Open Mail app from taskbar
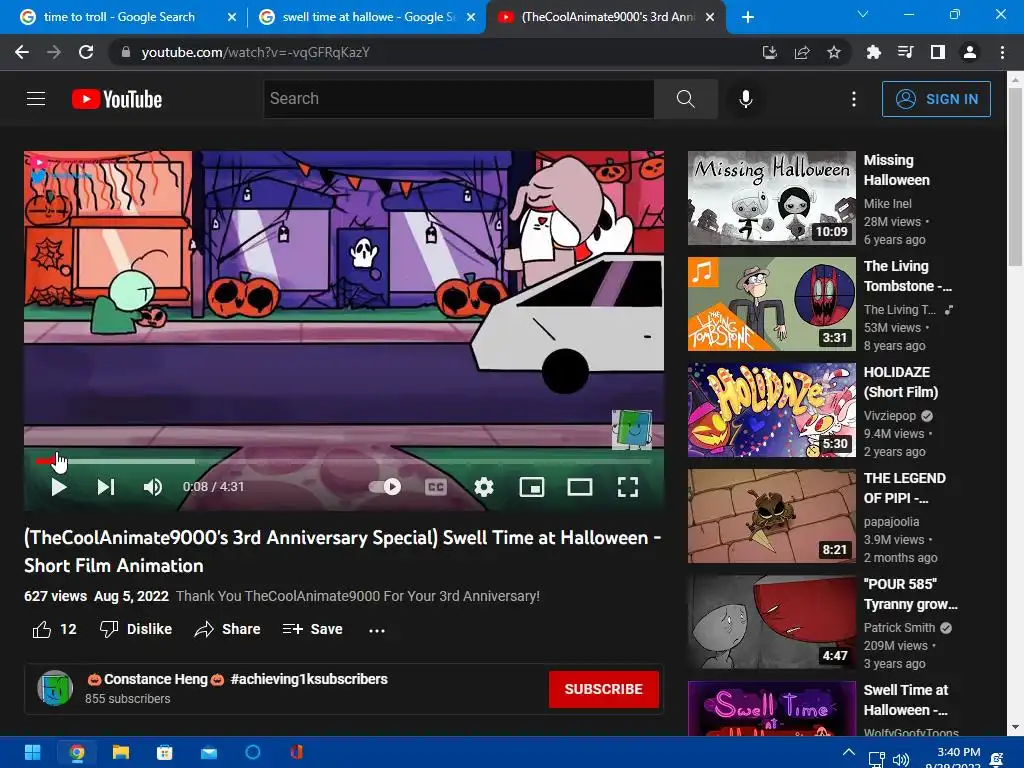The height and width of the screenshot is (768, 1024). click(209, 753)
